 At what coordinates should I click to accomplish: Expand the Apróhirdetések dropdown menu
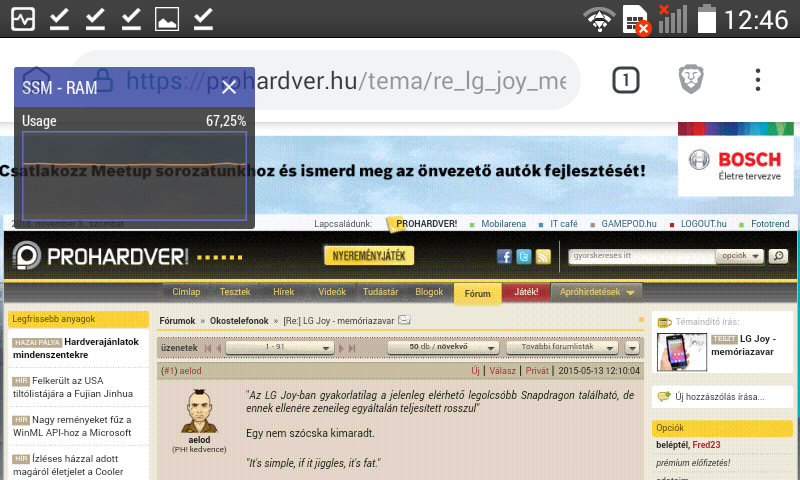pos(596,292)
